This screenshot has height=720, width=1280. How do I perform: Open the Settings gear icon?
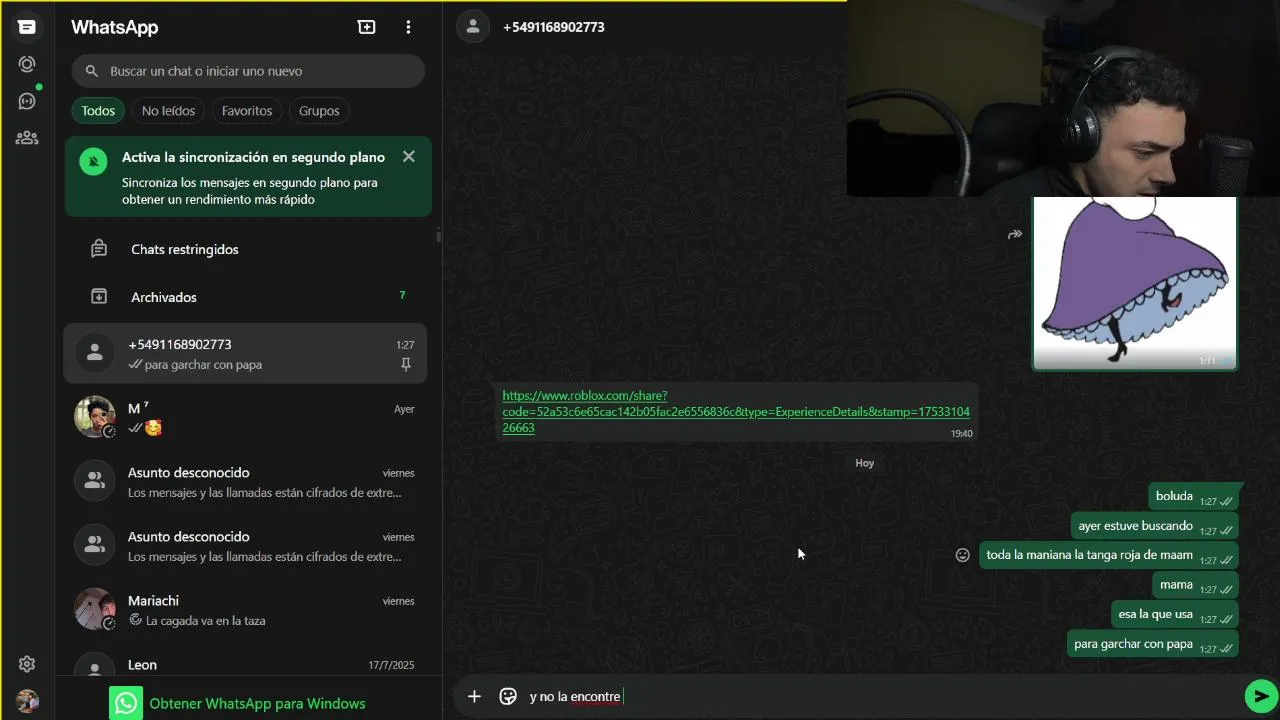pos(27,664)
